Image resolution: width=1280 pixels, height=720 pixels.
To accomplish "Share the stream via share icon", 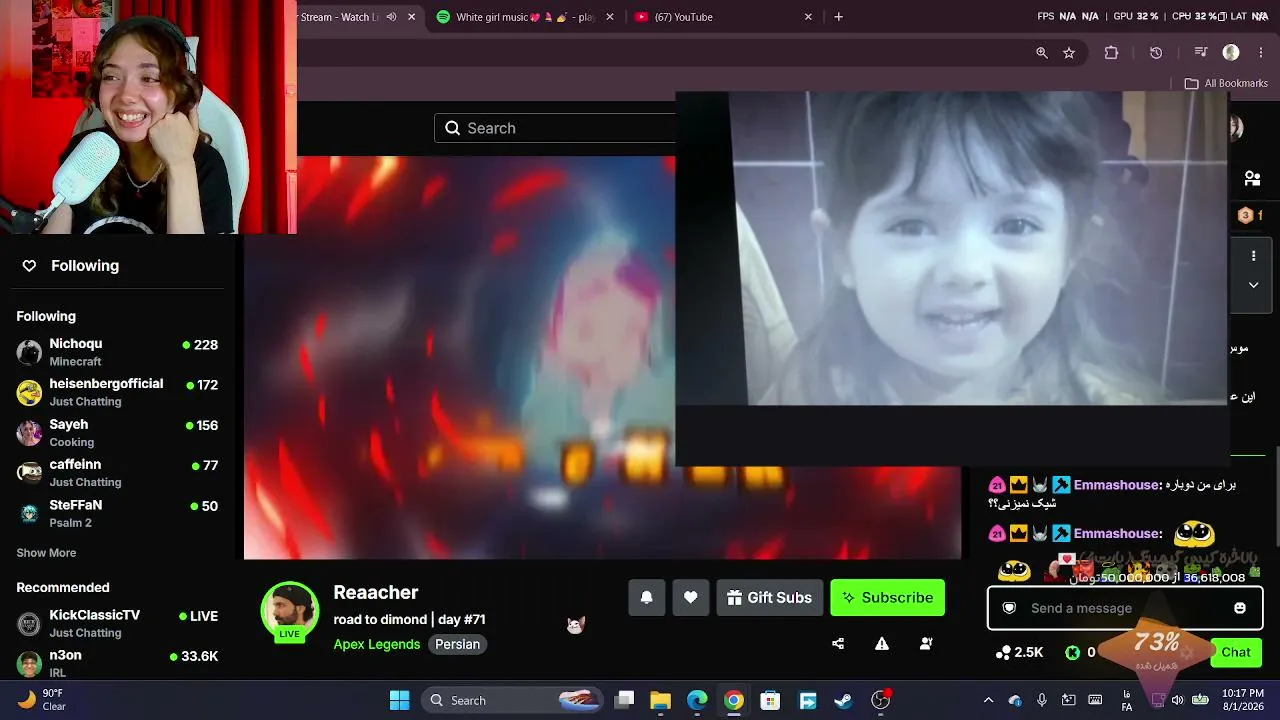I will [838, 644].
